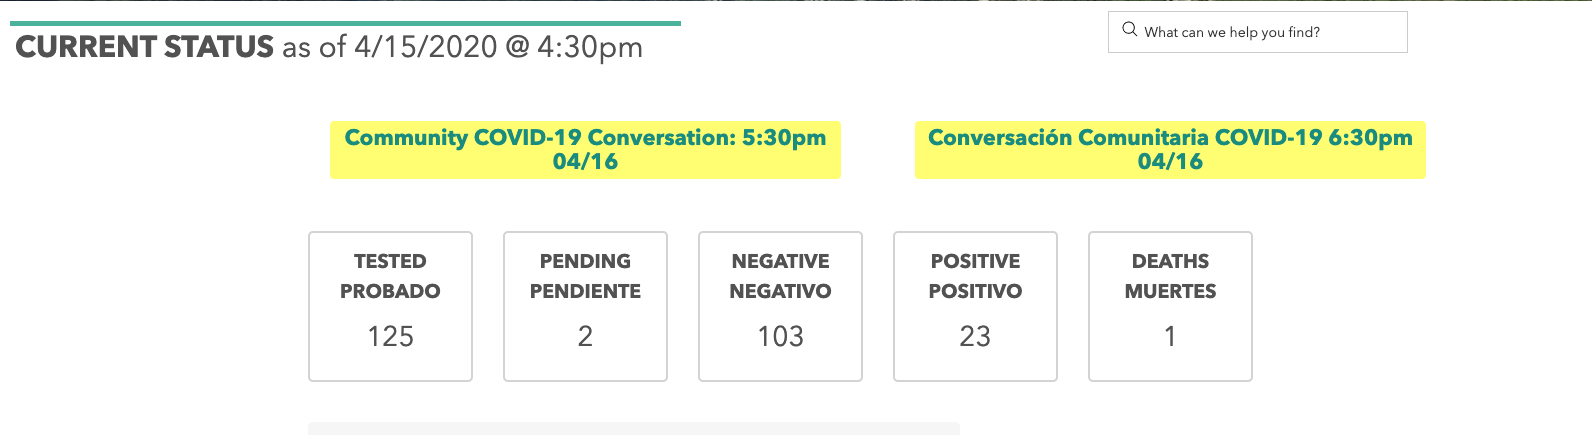Viewport: 1592px width, 435px height.
Task: Focus the "What can we help you find?" field
Action: point(1265,32)
